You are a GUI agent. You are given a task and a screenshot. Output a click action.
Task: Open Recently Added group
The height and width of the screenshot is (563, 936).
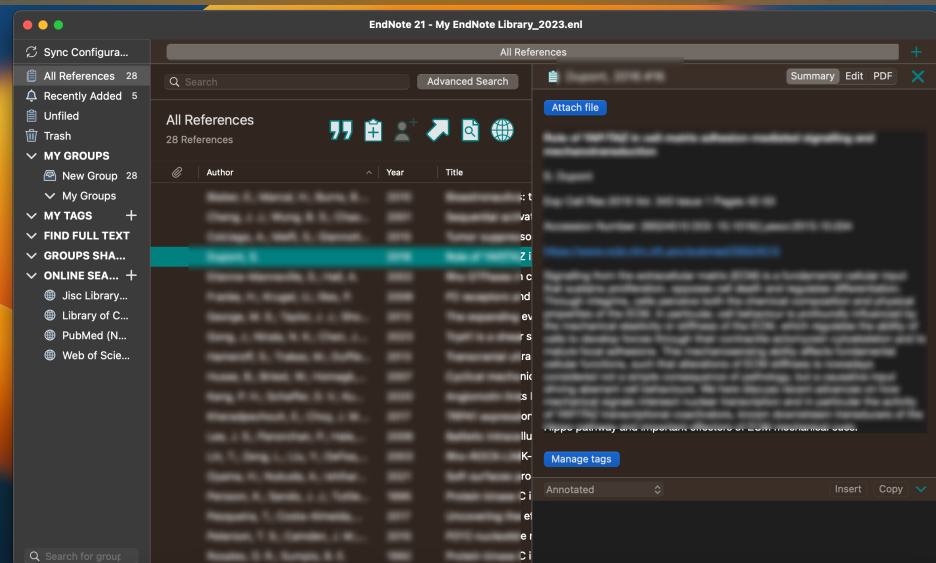click(82, 96)
